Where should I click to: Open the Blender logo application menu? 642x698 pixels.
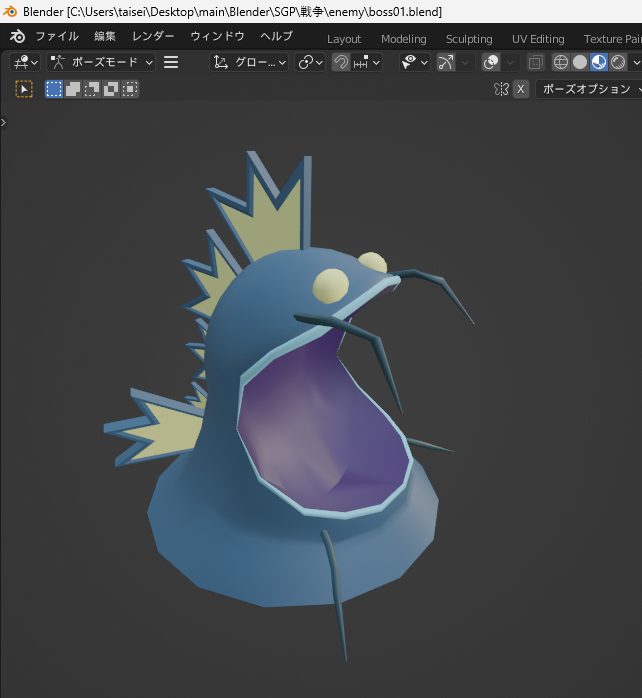click(17, 36)
